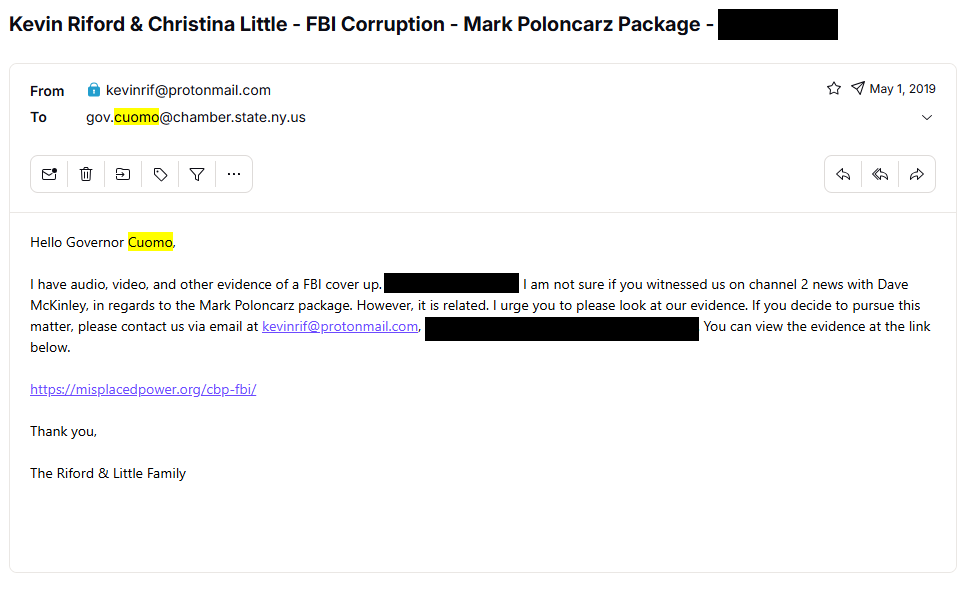This screenshot has height=607, width=967.
Task: Mark message as unread envelope icon
Action: [x=49, y=175]
